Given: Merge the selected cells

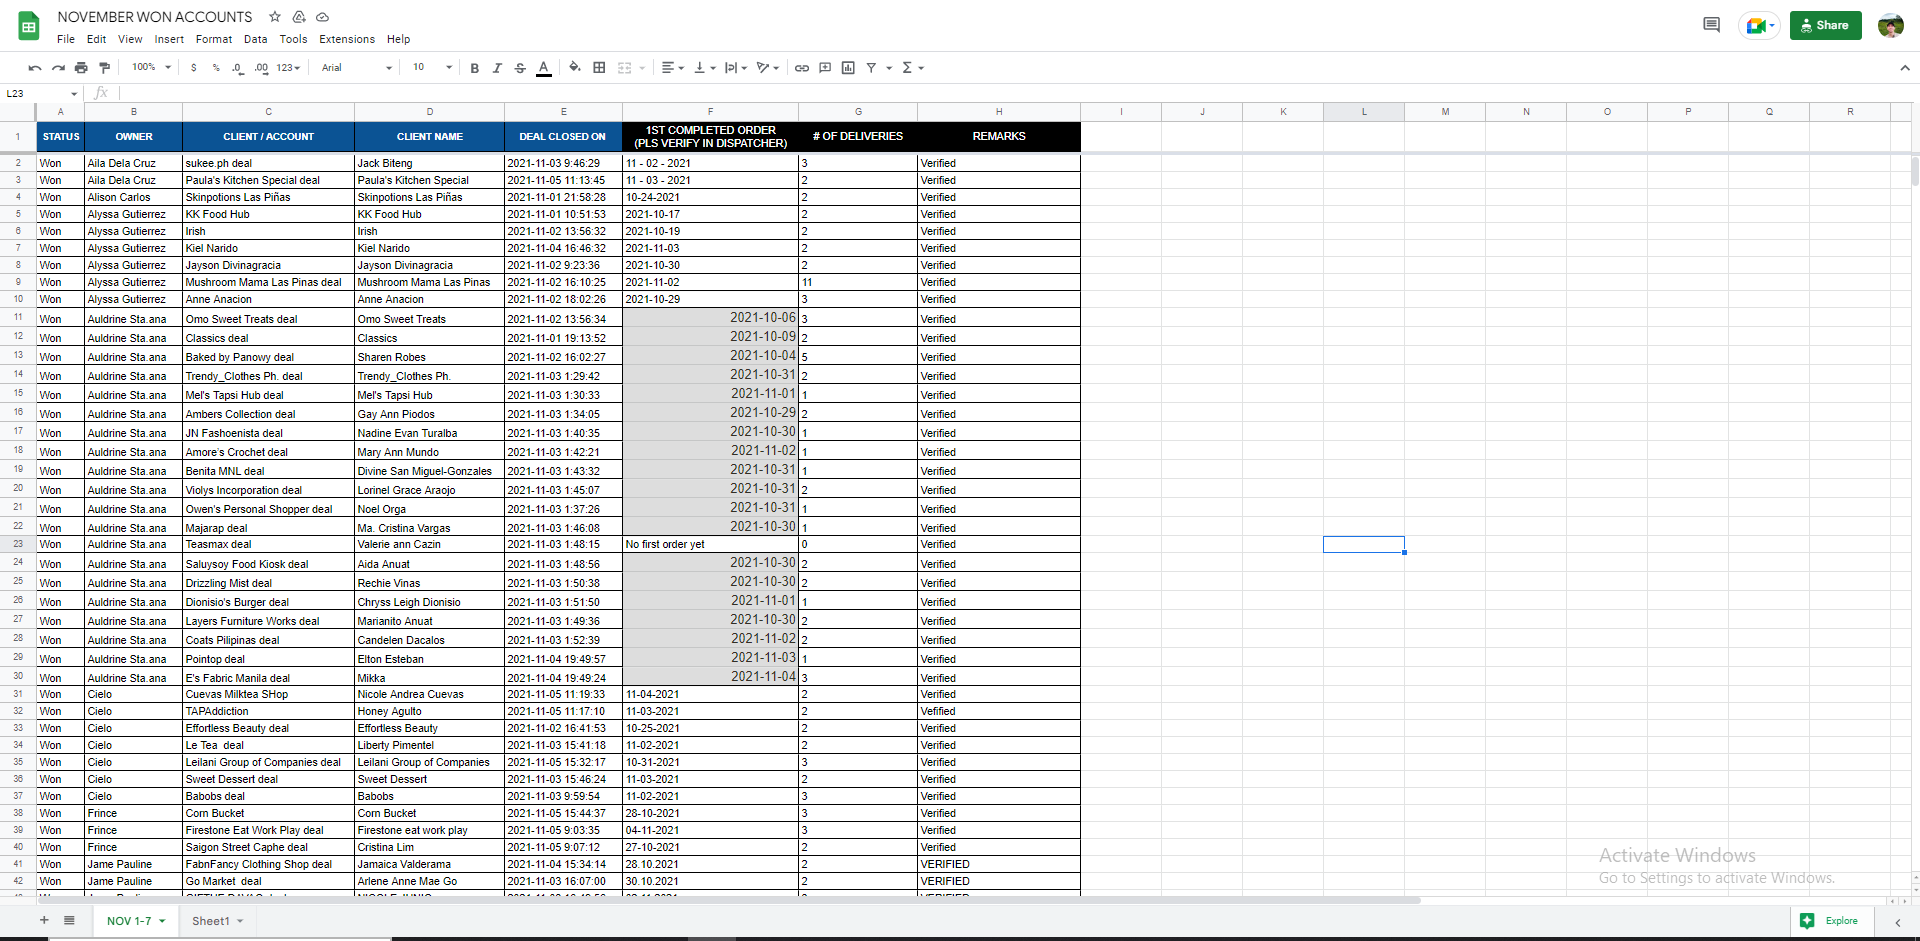Looking at the screenshot, I should tap(625, 68).
